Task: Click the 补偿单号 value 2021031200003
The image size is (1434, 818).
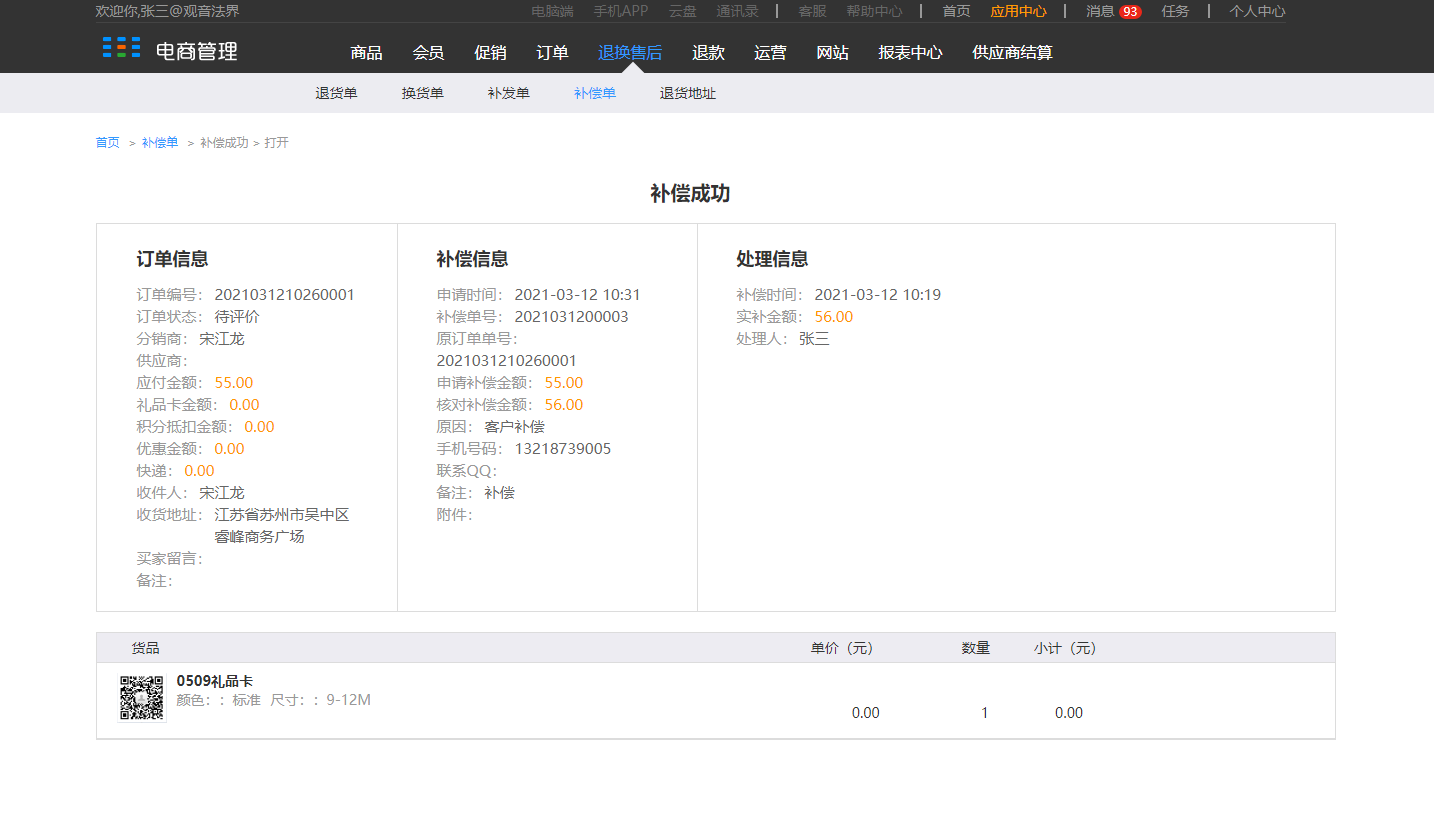Action: [x=572, y=317]
